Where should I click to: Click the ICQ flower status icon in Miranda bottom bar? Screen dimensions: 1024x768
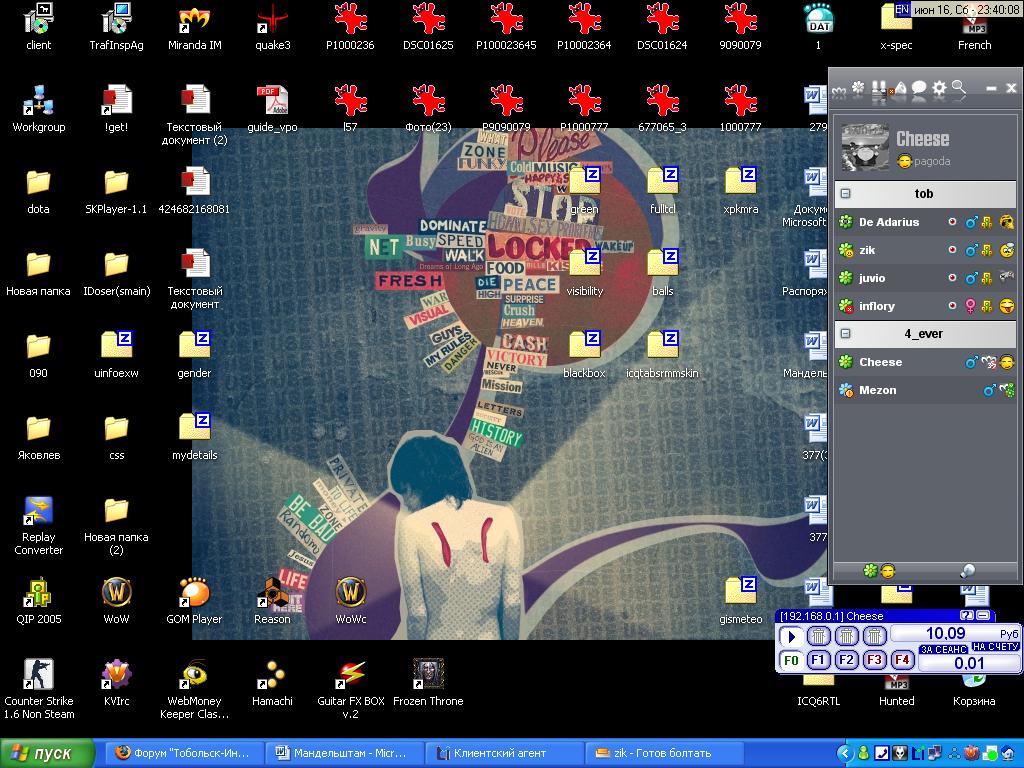[x=871, y=571]
